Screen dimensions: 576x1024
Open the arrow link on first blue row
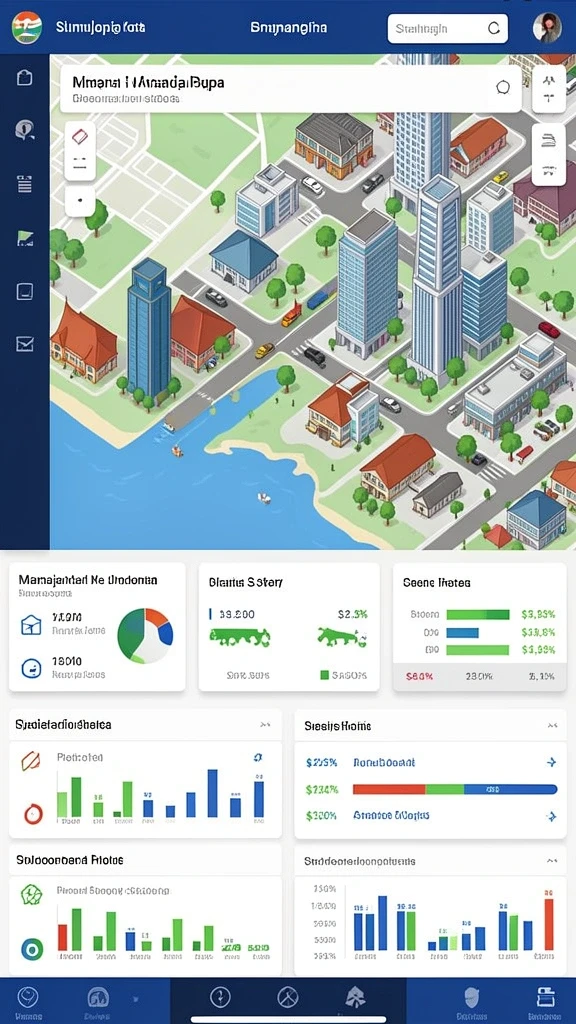pos(551,762)
